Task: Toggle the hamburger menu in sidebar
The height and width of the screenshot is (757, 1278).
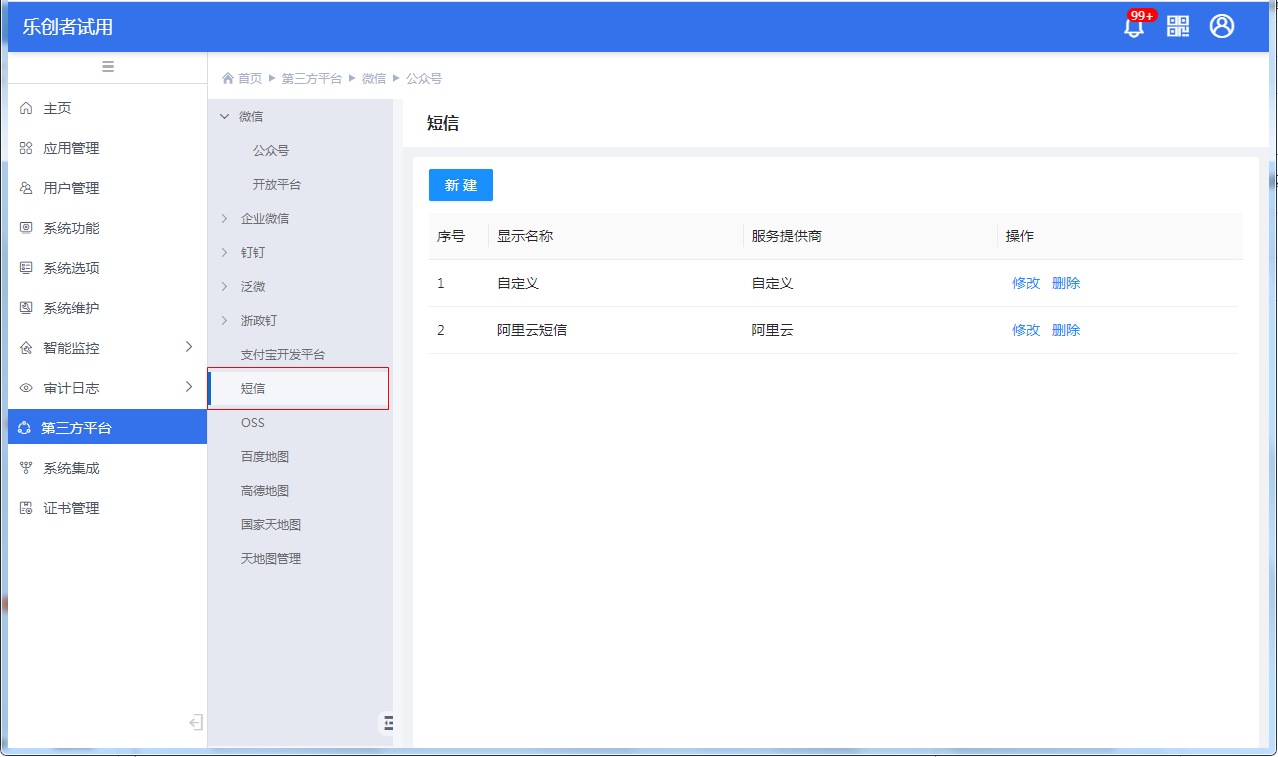Action: pos(108,67)
